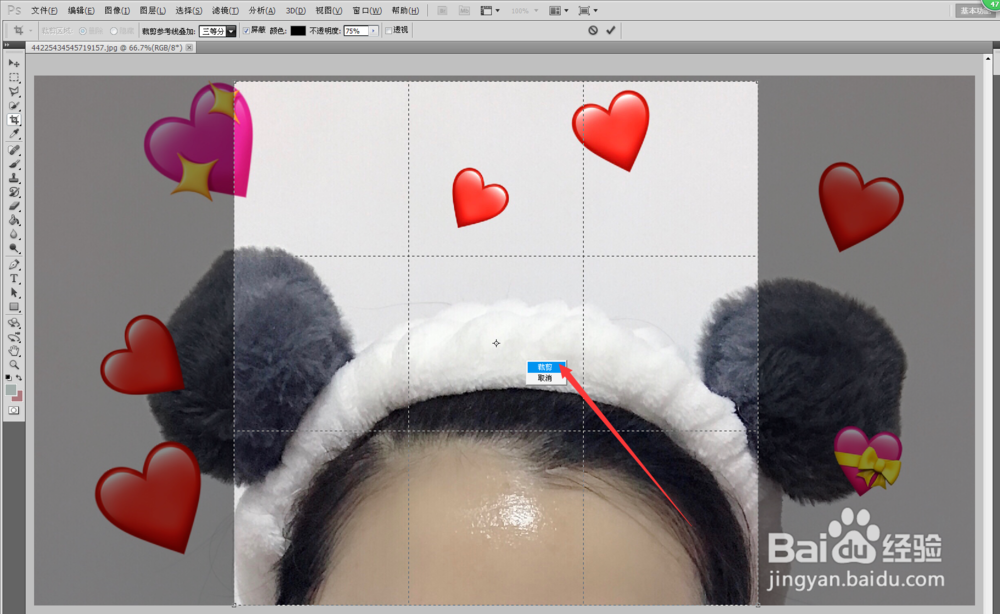Expand the collapsed tools panel arrows
Viewport: 1000px width, 614px height.
[6, 45]
